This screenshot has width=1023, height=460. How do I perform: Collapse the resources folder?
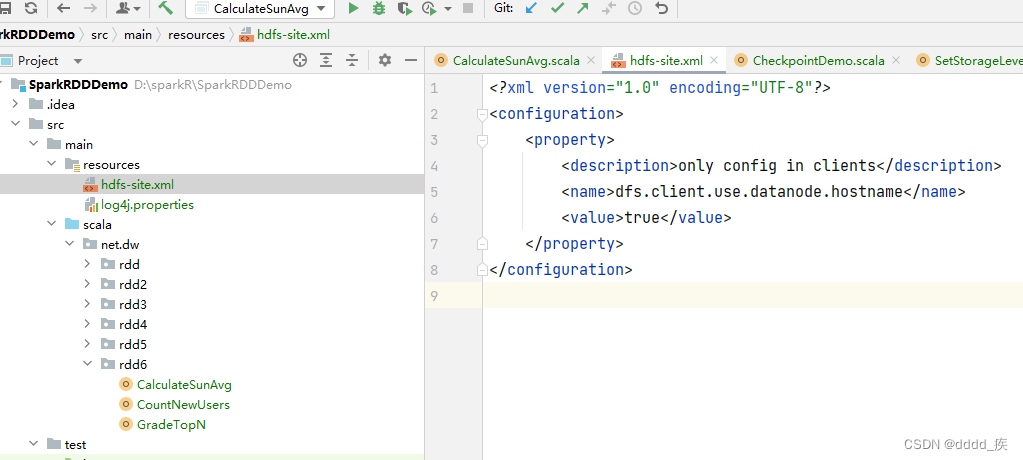(x=52, y=164)
